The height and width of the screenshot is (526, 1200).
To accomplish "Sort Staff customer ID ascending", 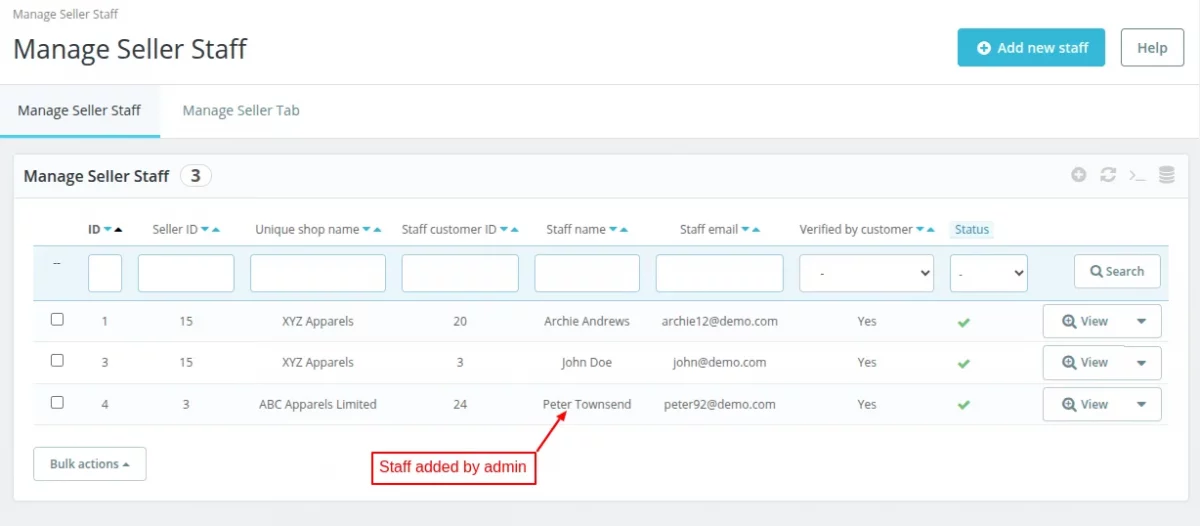I will click(x=514, y=229).
